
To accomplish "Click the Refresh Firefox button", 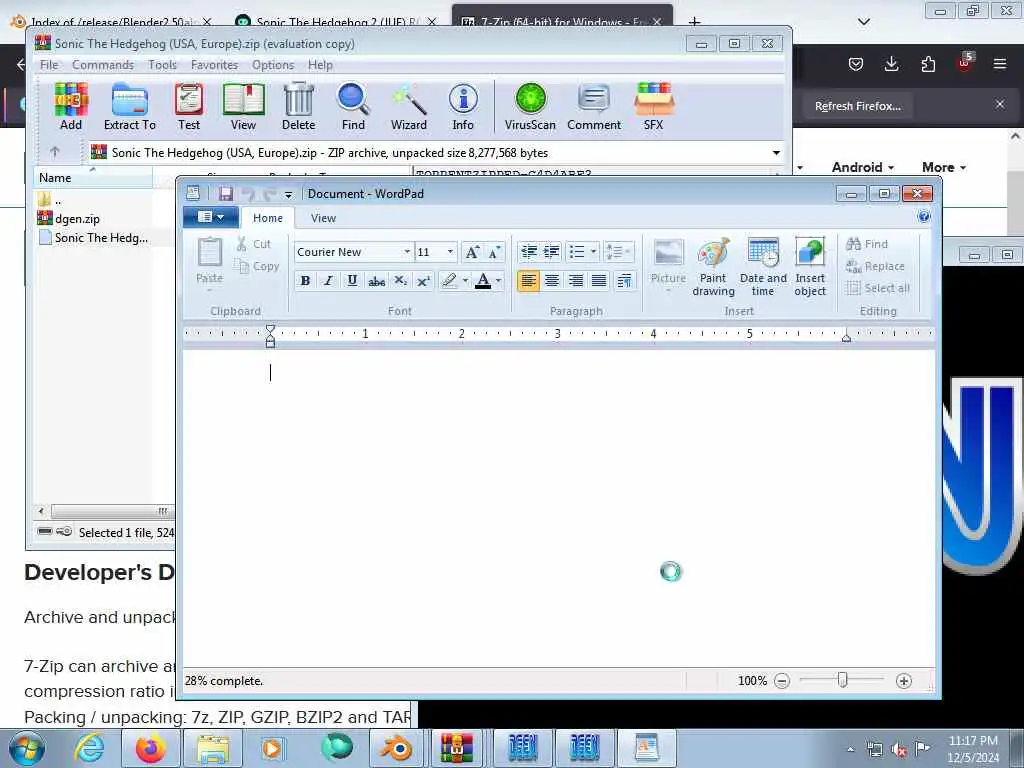I will (857, 106).
